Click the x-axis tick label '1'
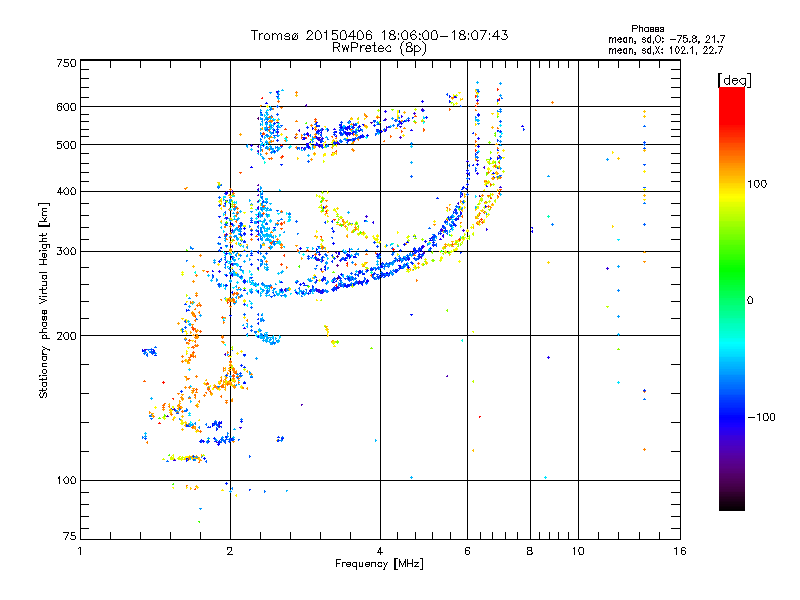Viewport: 800px width, 600px height. click(x=80, y=551)
